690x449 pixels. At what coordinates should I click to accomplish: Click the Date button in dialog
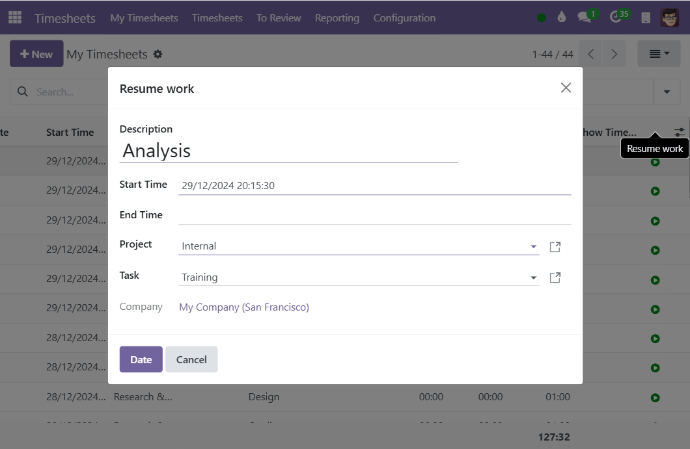[x=141, y=359]
